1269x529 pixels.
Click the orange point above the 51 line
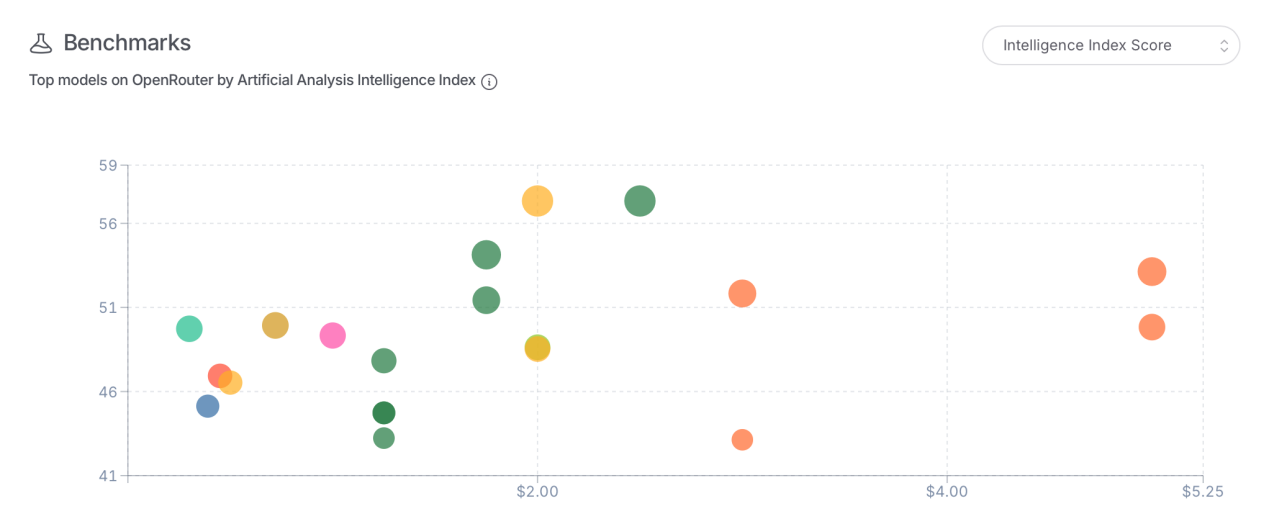[742, 293]
